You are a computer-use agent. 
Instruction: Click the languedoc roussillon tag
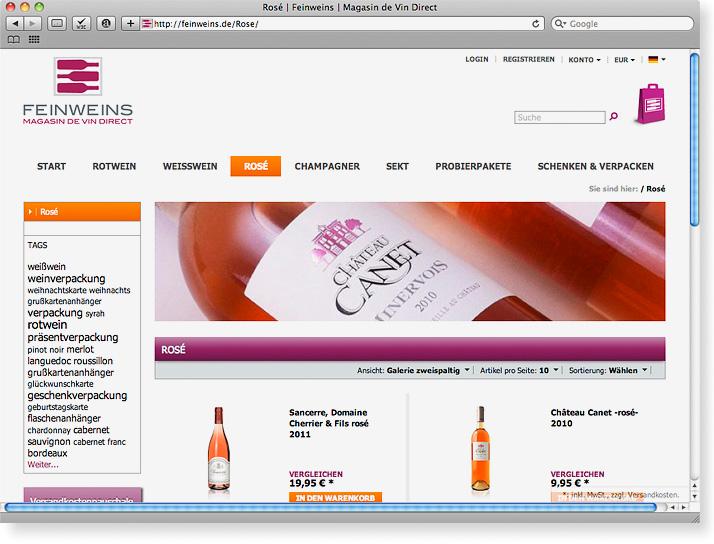tap(70, 361)
